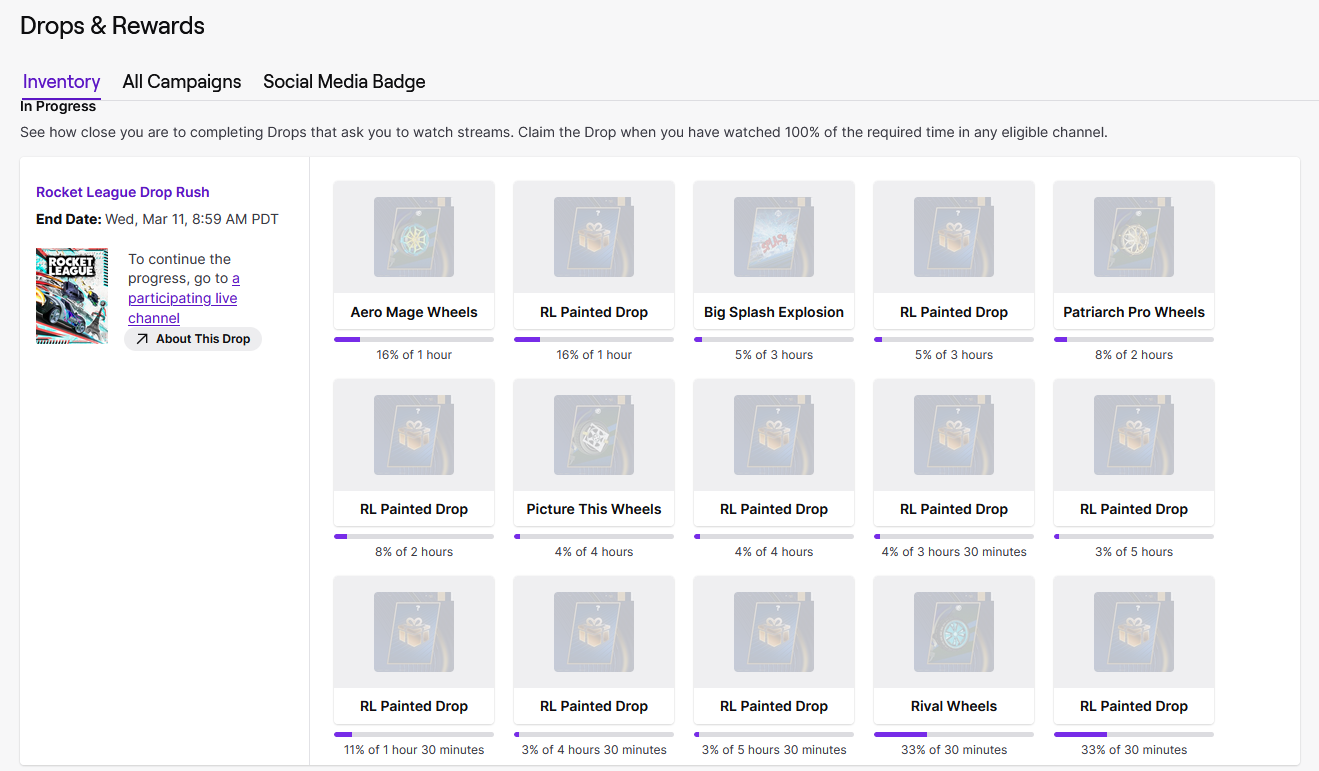Select the Aero Mage Wheels drop image
The height and width of the screenshot is (771, 1319).
coord(414,237)
